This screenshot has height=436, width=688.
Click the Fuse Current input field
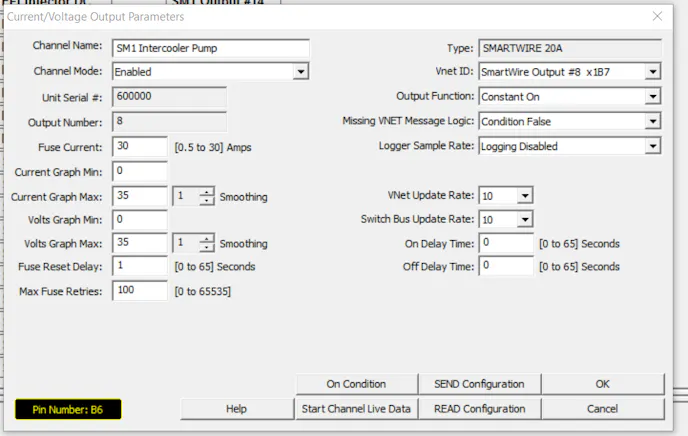[139, 146]
